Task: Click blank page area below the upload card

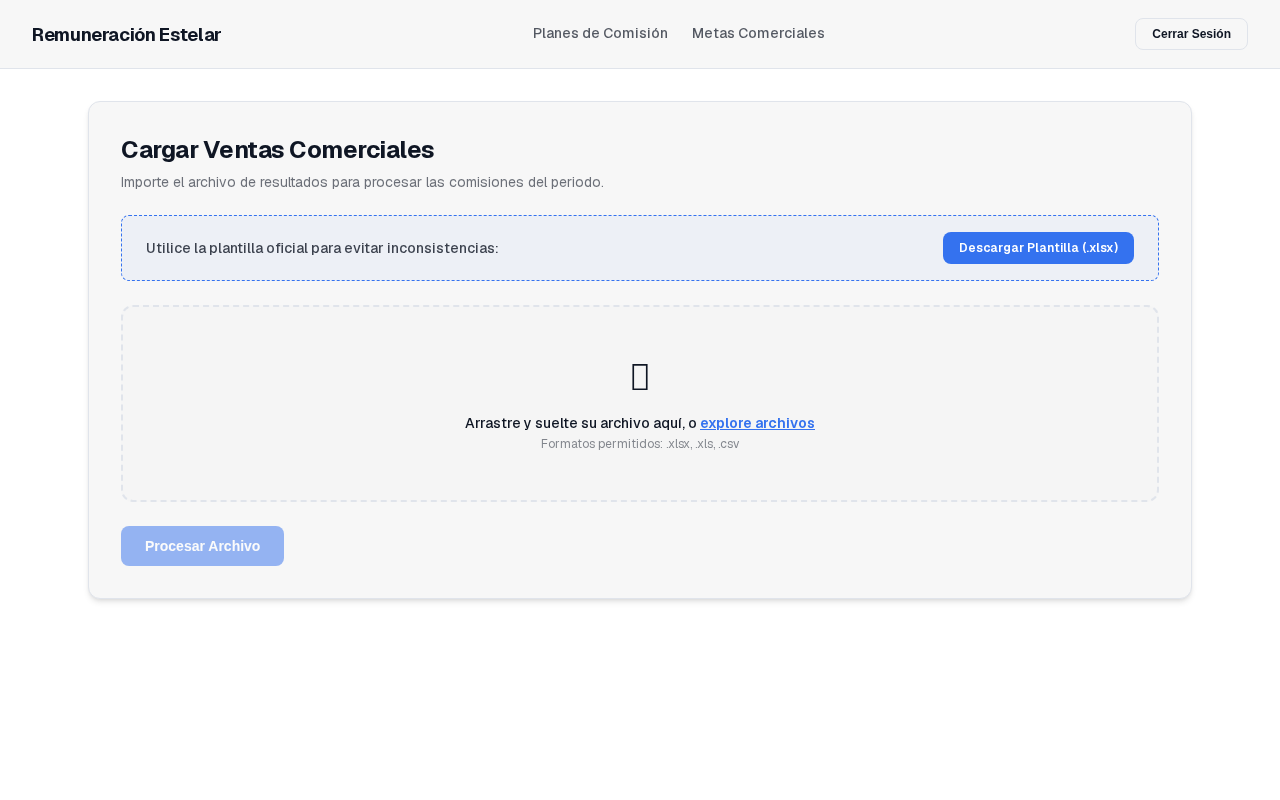Action: coord(640,700)
